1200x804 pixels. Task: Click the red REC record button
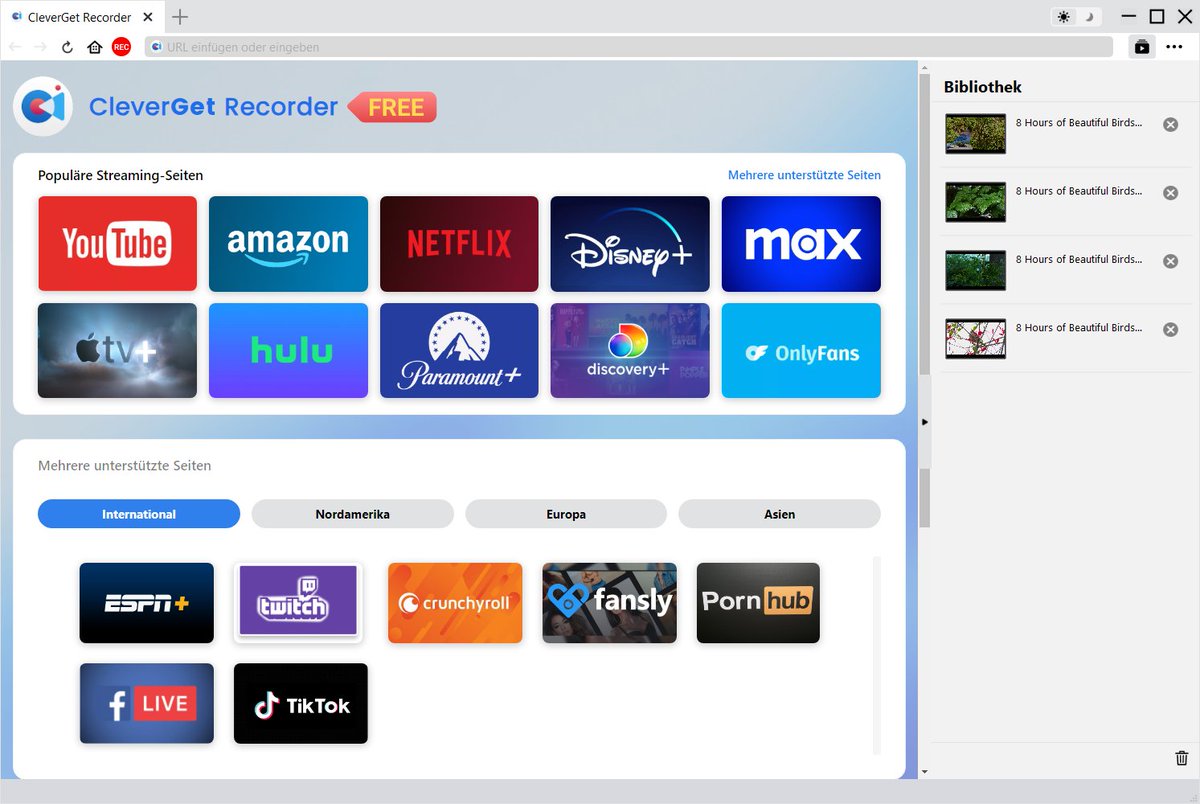pyautogui.click(x=121, y=47)
